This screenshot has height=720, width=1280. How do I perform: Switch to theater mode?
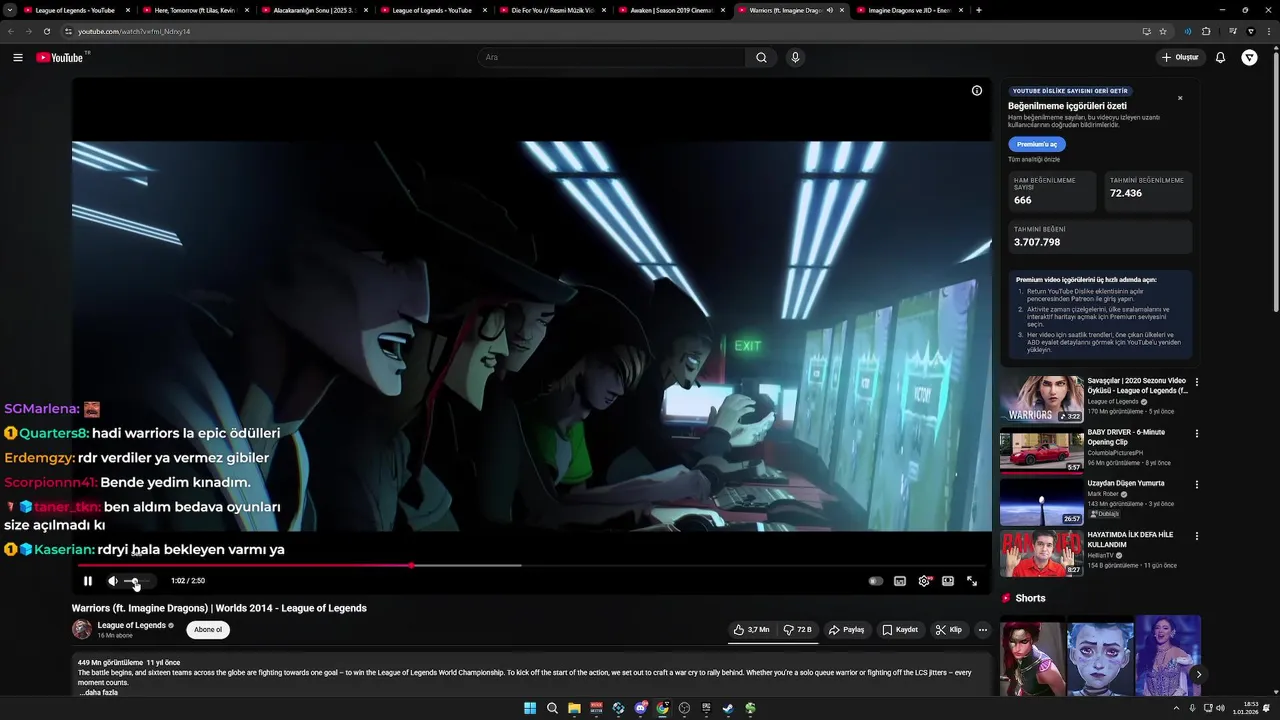point(948,581)
